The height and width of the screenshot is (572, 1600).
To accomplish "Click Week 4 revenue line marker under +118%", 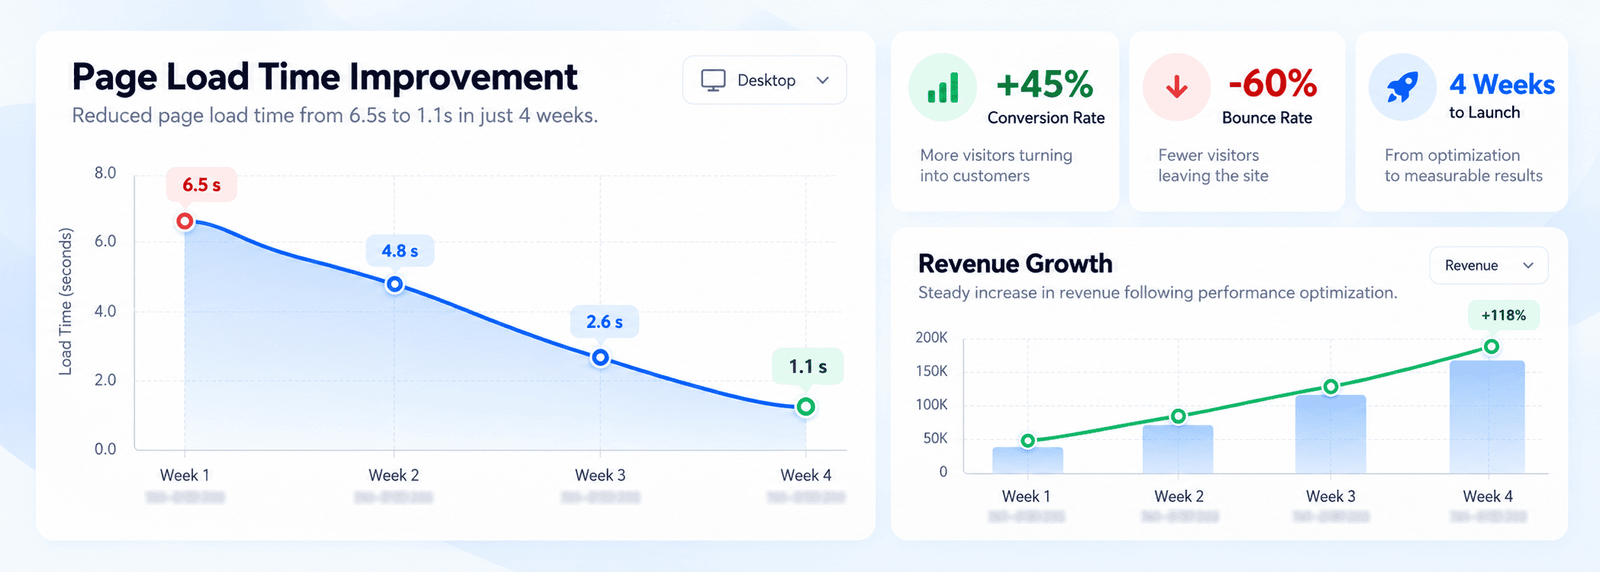I will point(1491,347).
